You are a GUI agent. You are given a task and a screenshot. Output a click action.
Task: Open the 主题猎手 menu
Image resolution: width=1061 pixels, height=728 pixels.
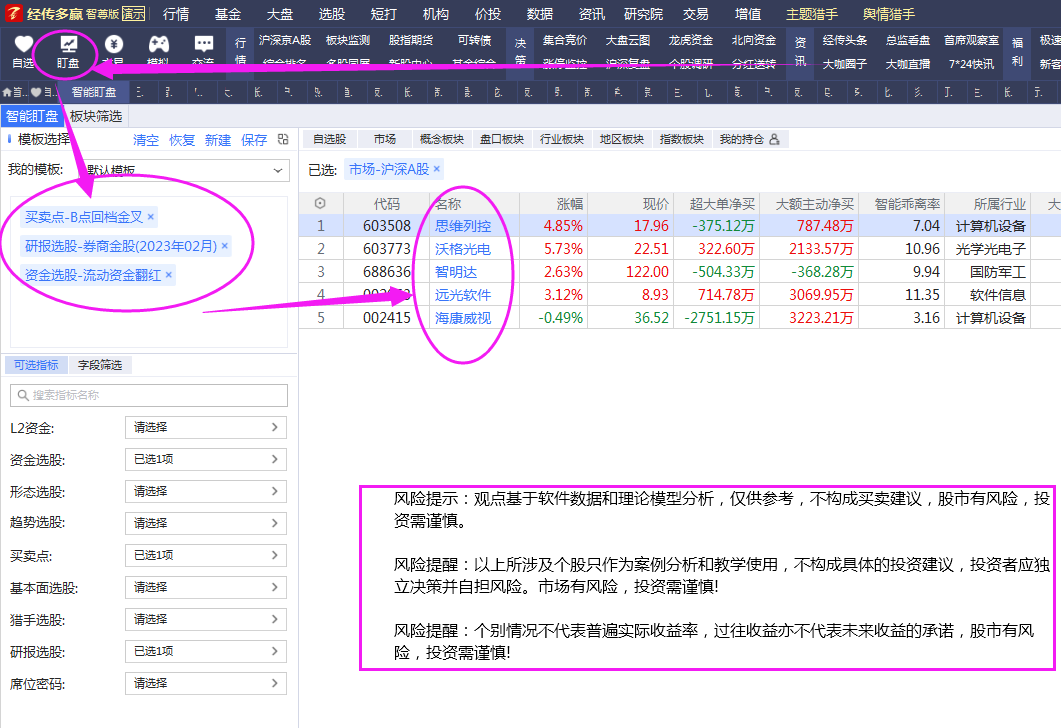[811, 14]
